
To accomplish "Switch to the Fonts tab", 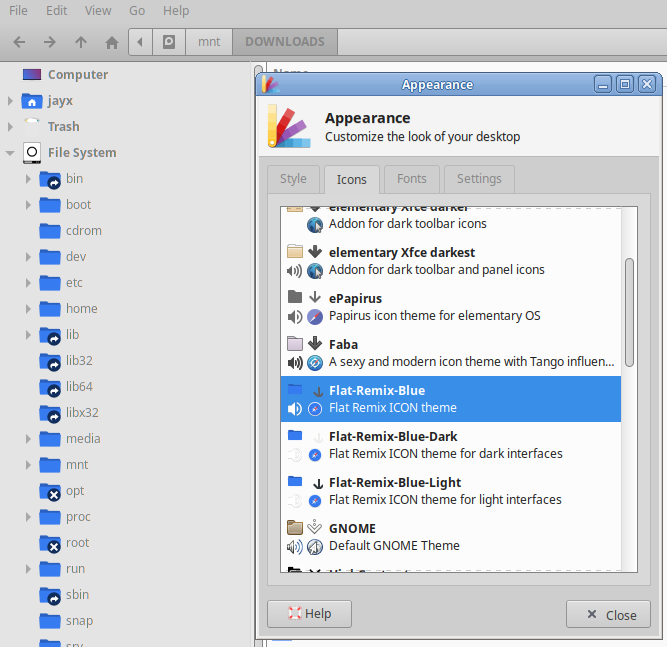I will tap(412, 179).
